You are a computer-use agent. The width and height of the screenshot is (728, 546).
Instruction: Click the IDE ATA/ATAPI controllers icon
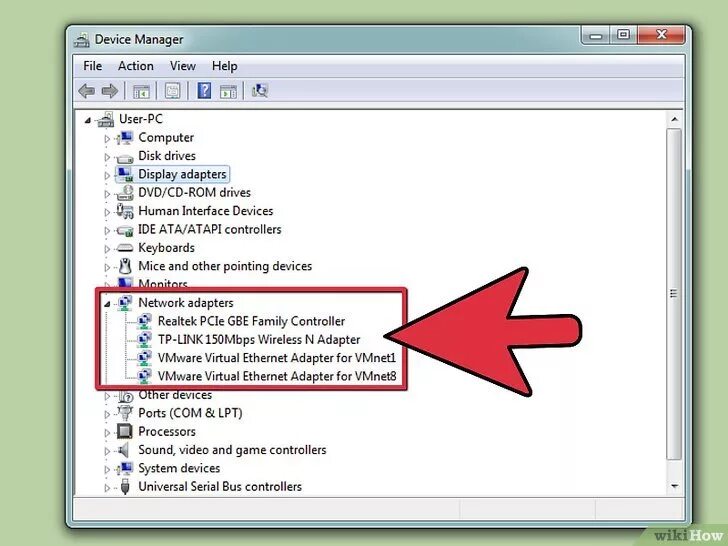coord(125,230)
